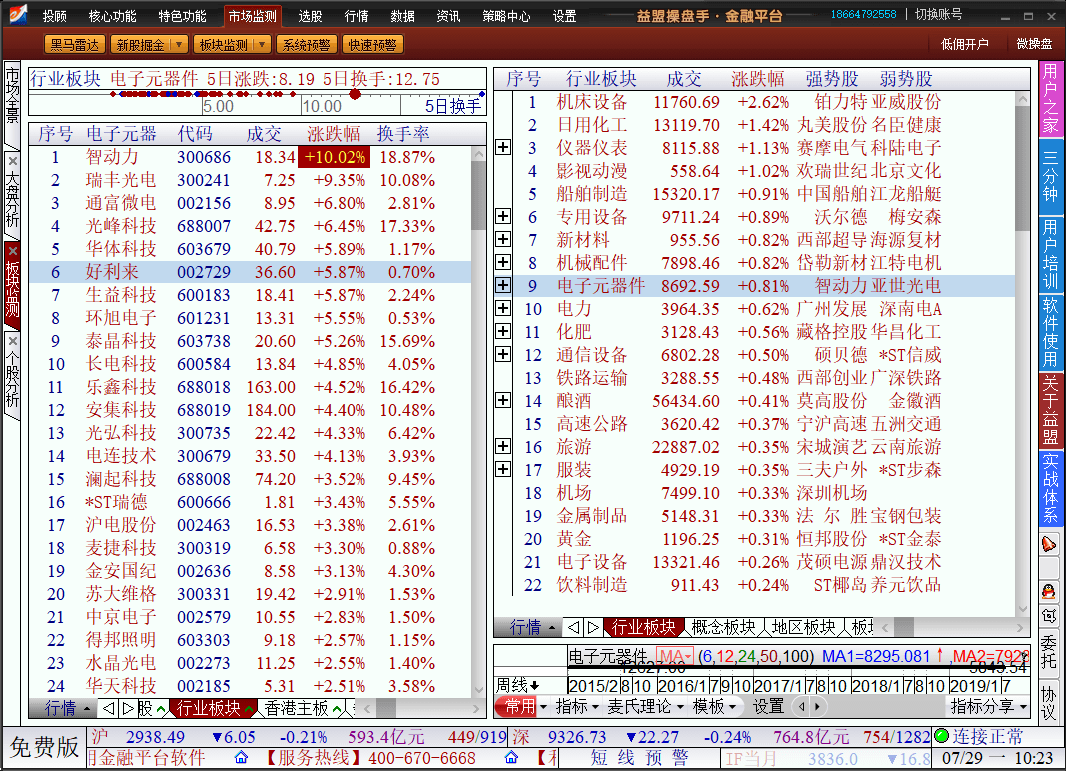Viewport: 1066px width, 771px height.
Task: Close the 大盘分析 side tab
Action: pos(13,161)
